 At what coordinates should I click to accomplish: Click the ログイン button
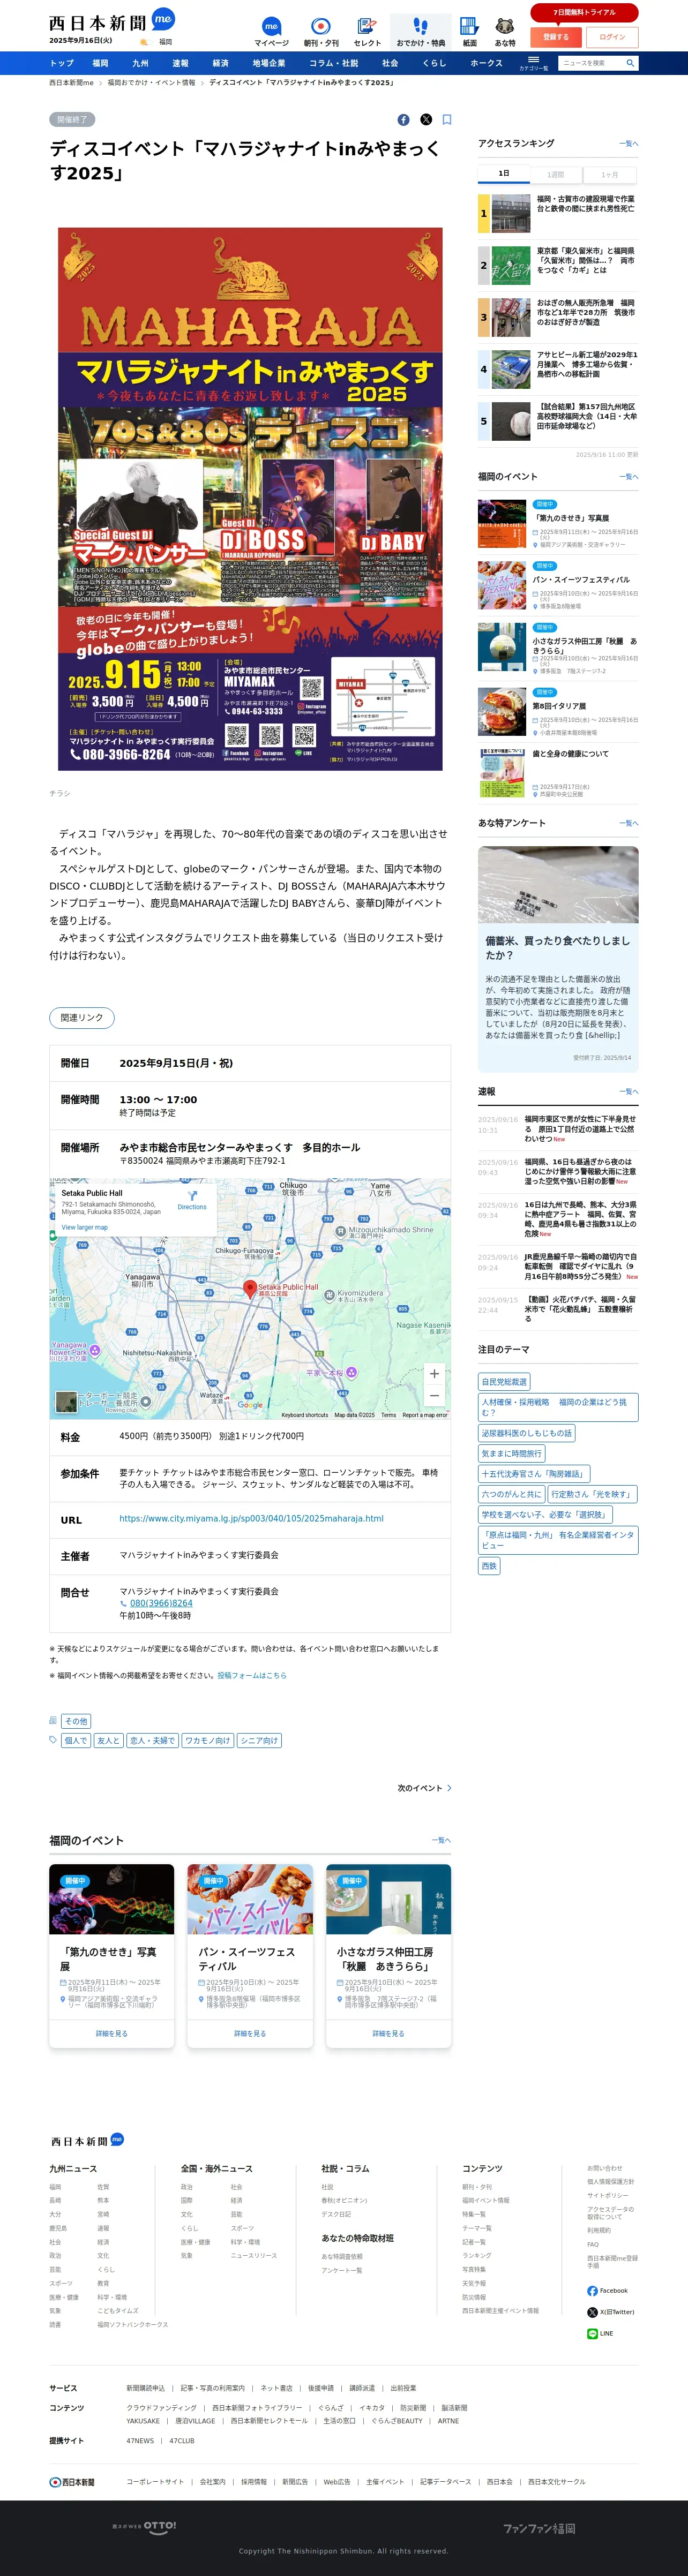(x=612, y=37)
